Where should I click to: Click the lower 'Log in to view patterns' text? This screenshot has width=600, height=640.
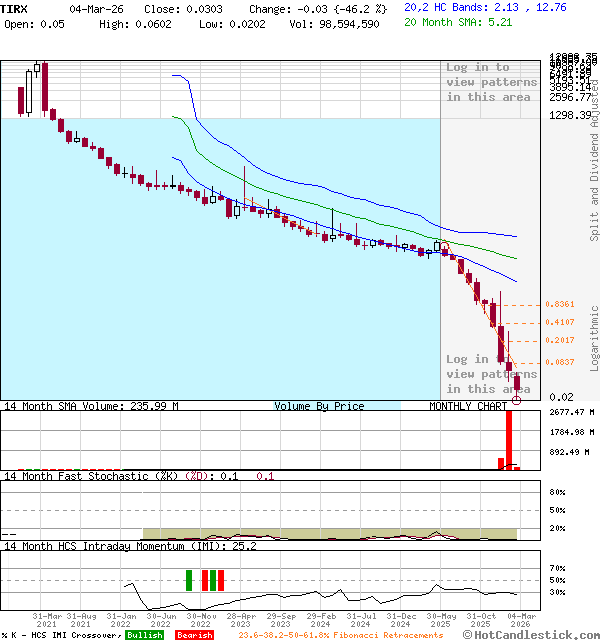click(x=491, y=374)
